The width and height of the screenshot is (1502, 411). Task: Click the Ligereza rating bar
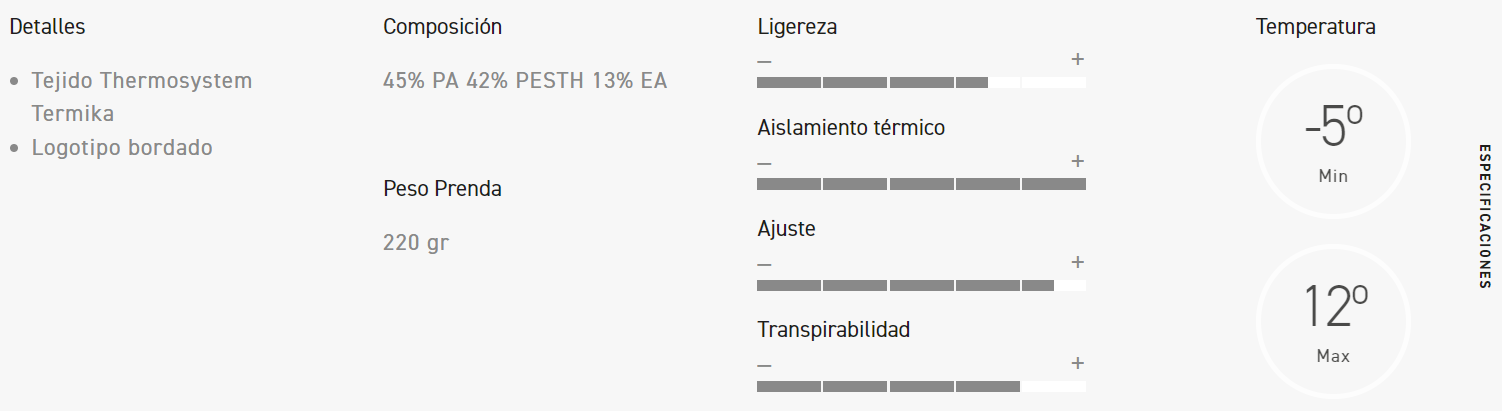[921, 83]
